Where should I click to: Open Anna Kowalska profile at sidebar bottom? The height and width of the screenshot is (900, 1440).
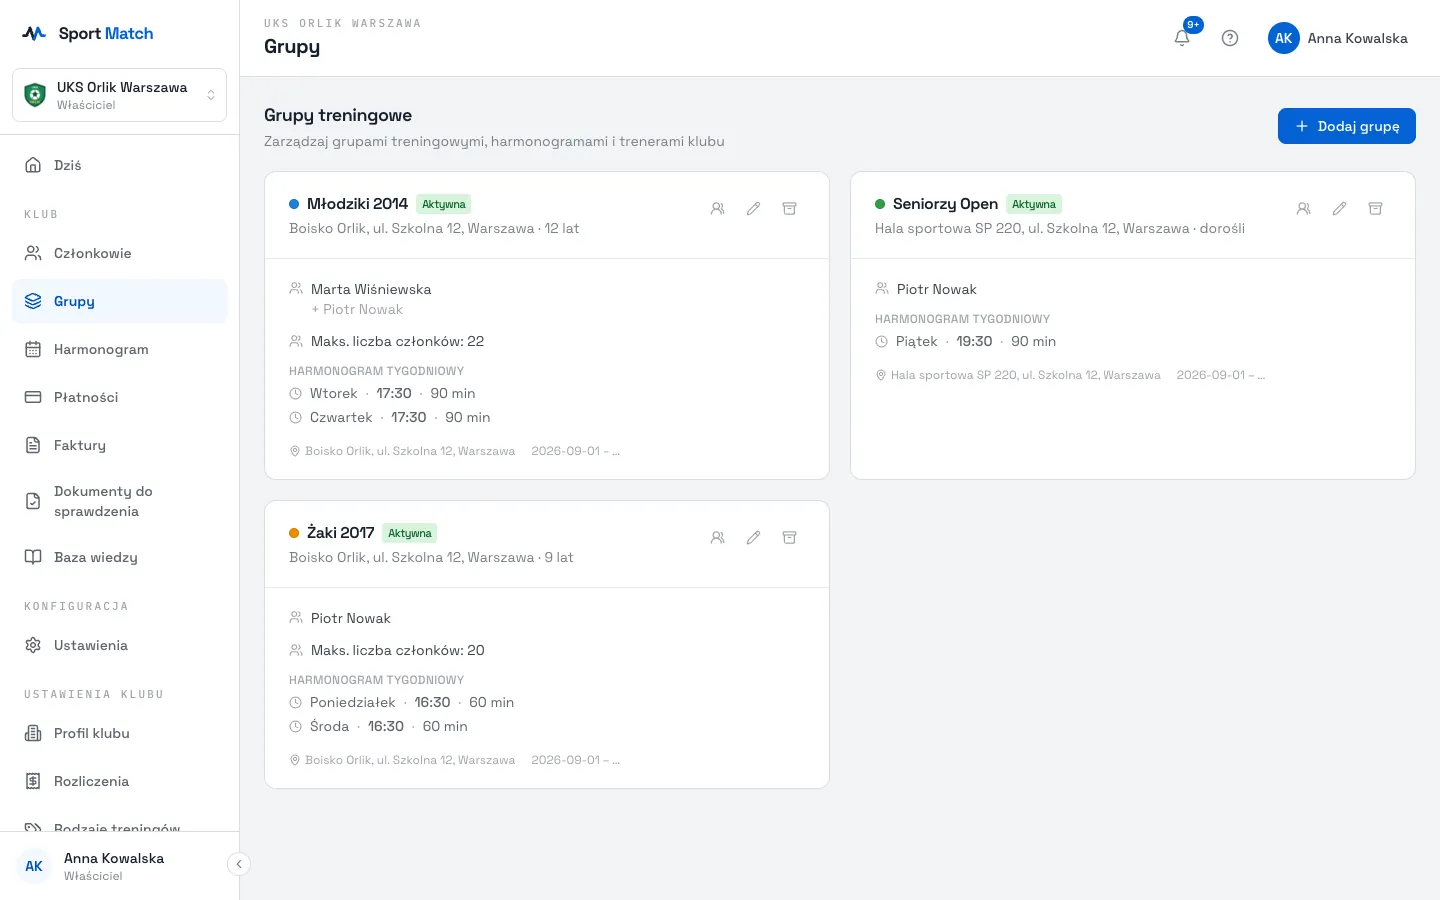114,866
